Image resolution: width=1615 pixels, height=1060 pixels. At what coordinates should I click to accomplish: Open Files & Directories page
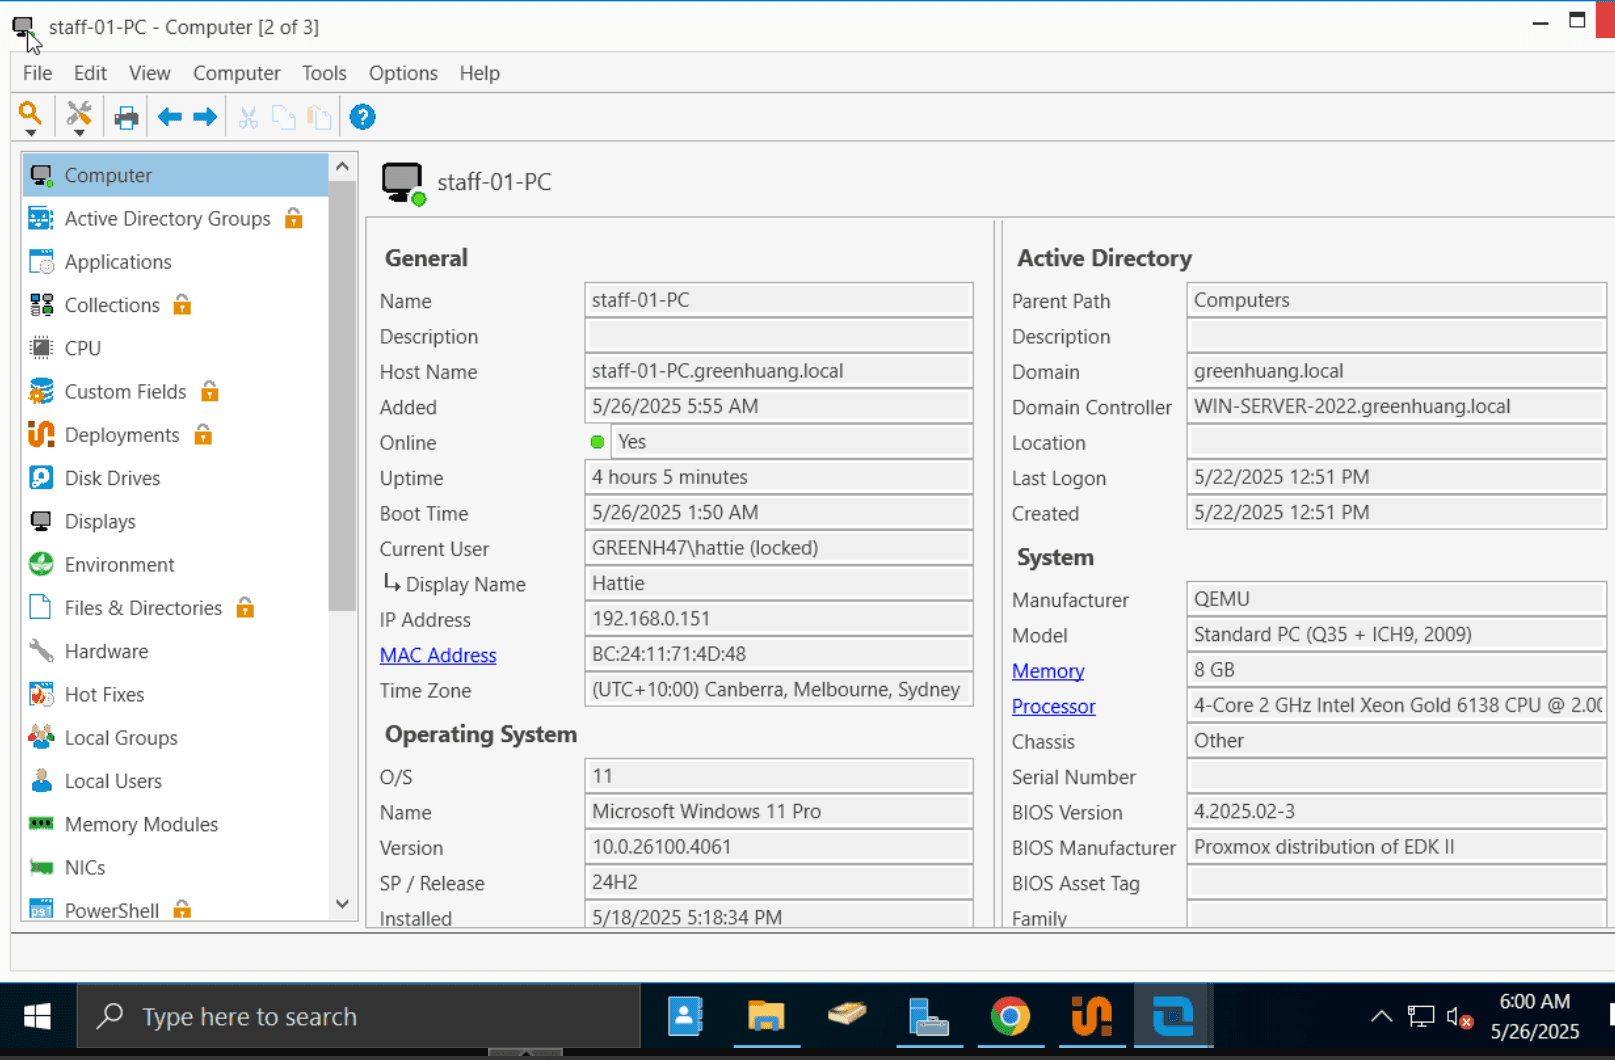click(x=143, y=608)
